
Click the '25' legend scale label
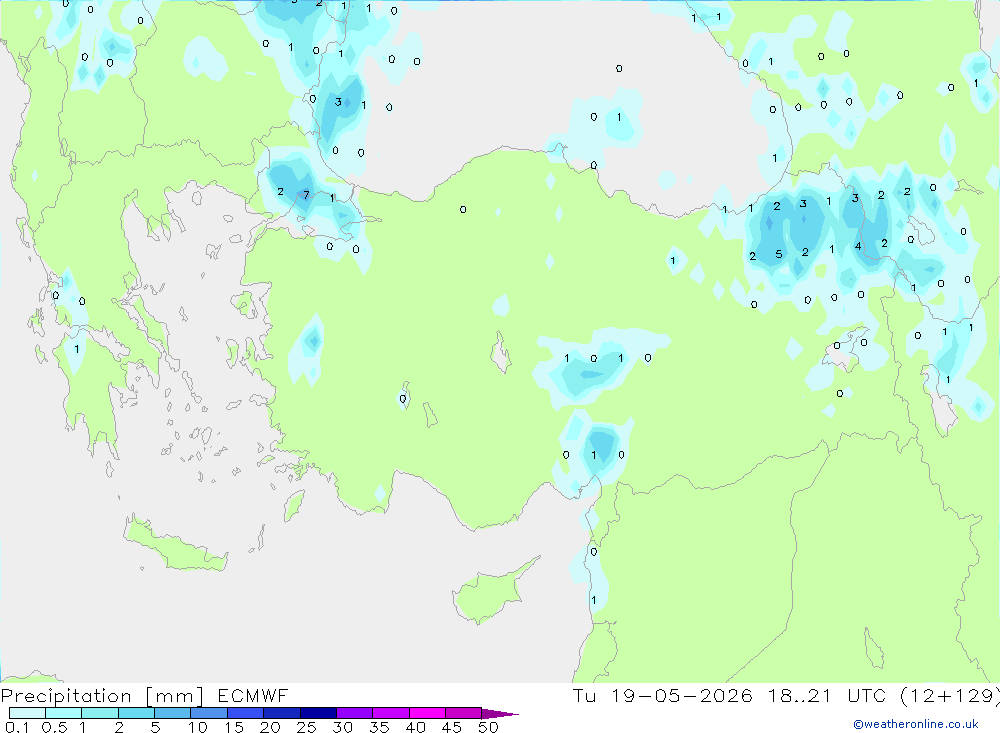[307, 727]
